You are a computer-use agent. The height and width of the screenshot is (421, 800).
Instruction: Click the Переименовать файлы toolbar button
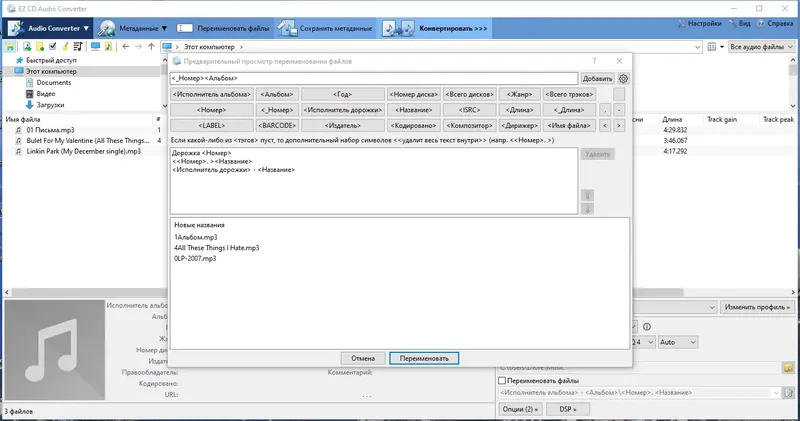pyautogui.click(x=223, y=28)
